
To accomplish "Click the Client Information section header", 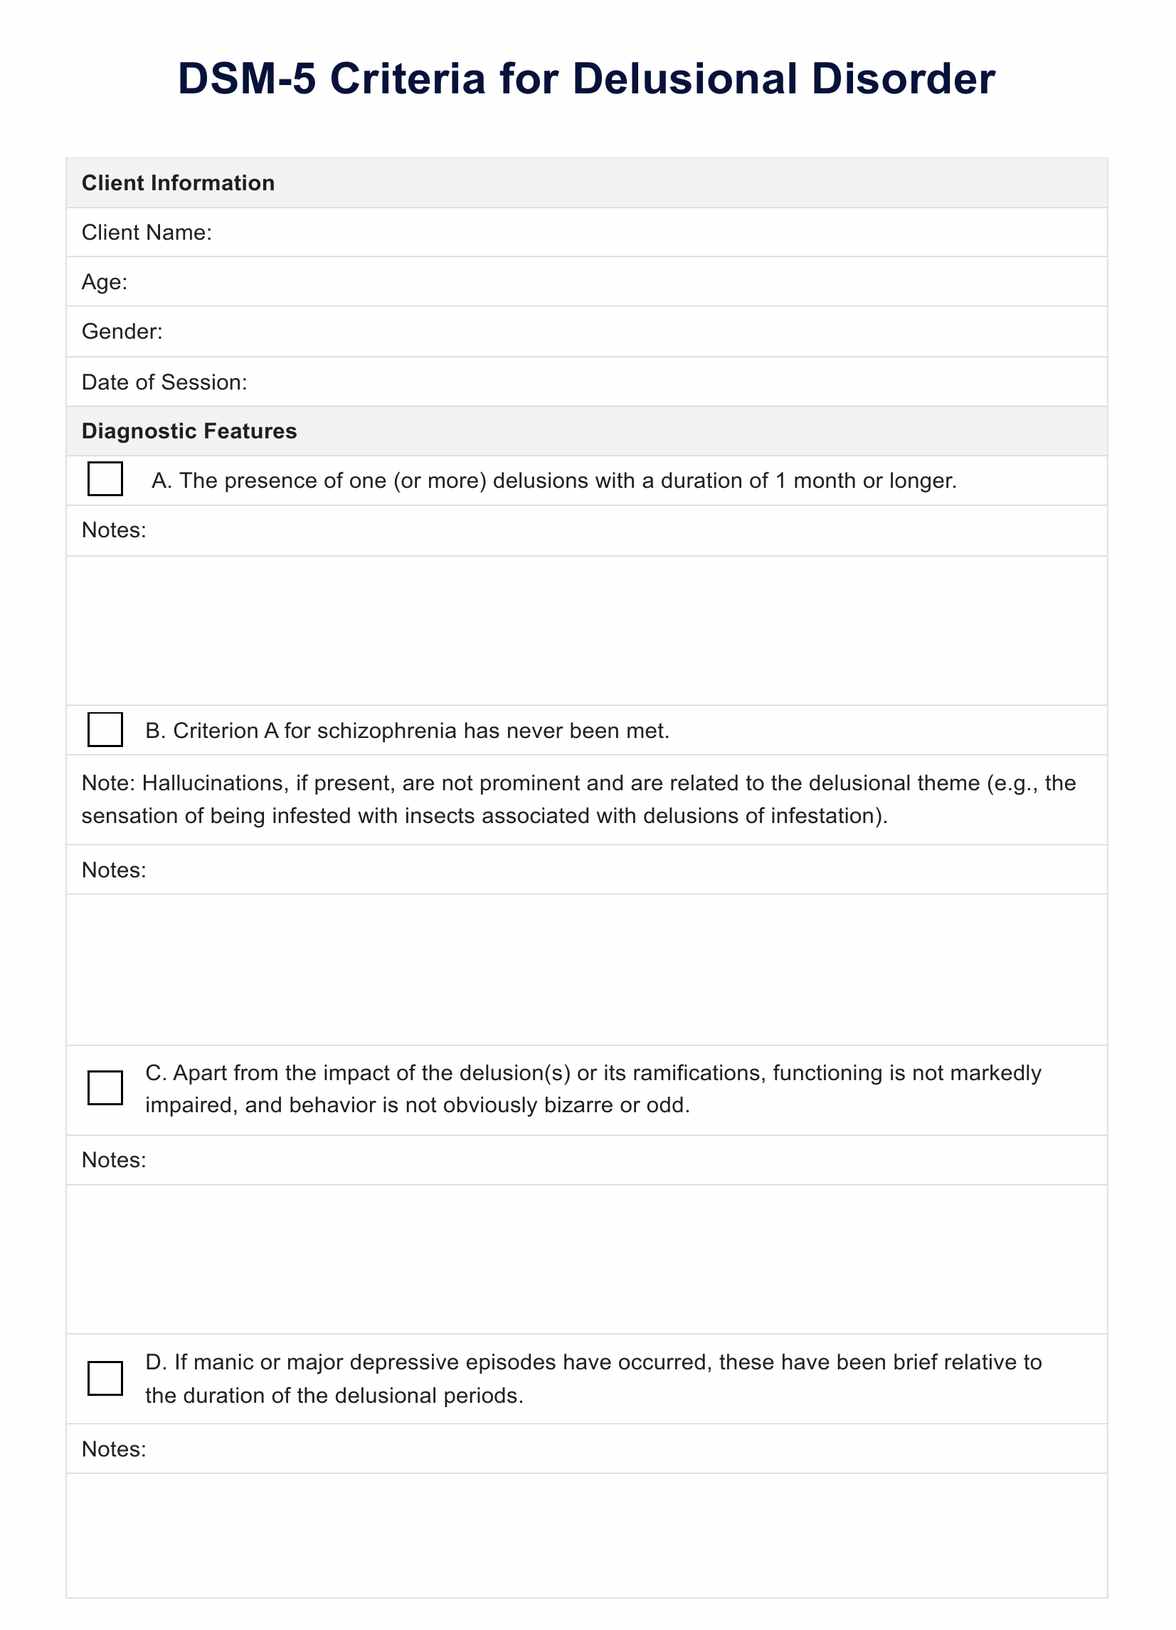I will tap(178, 183).
